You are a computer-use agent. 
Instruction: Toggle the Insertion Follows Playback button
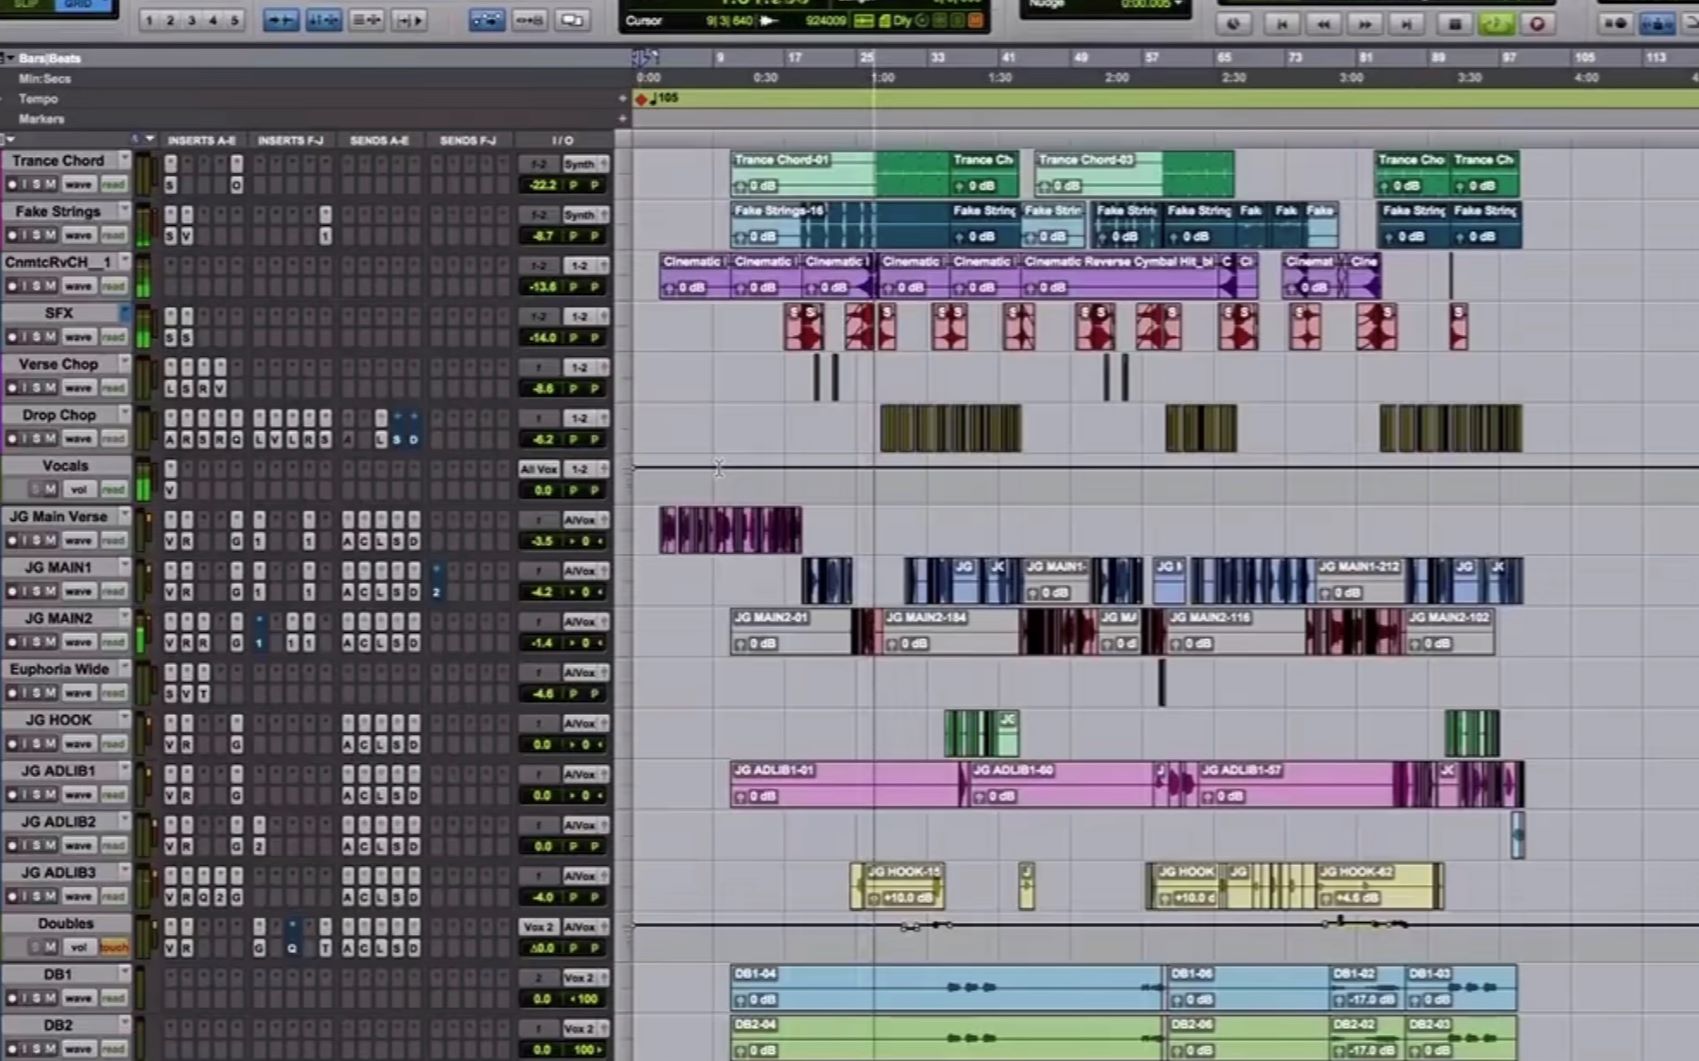pos(409,20)
